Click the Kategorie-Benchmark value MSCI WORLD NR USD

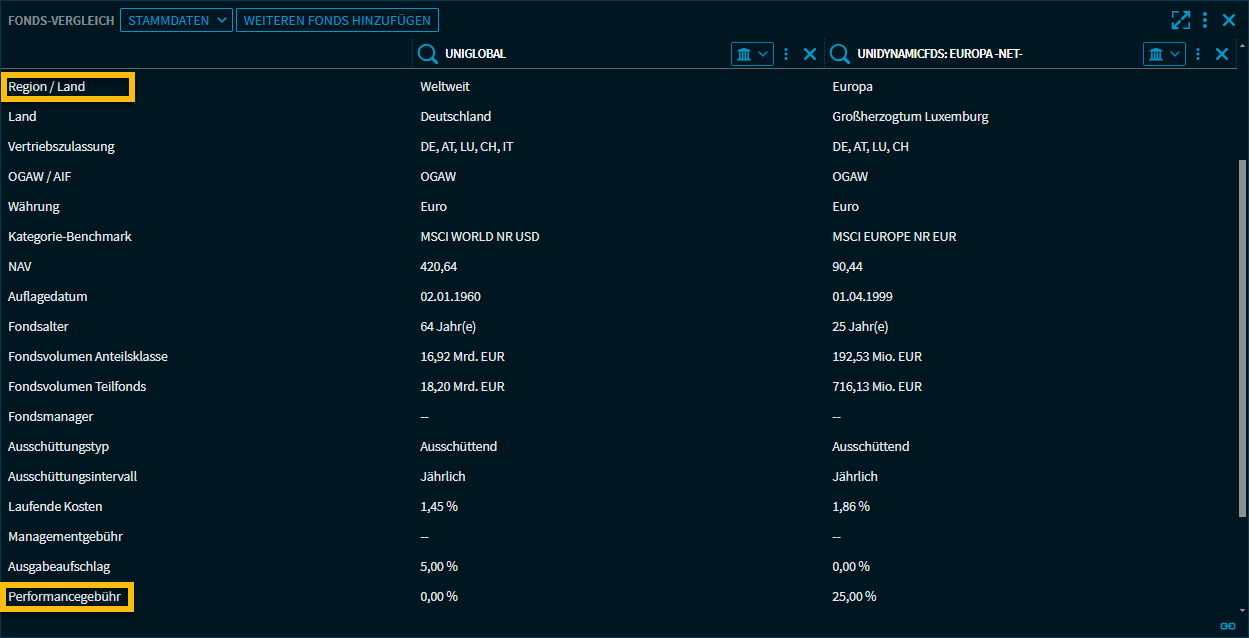pos(480,237)
